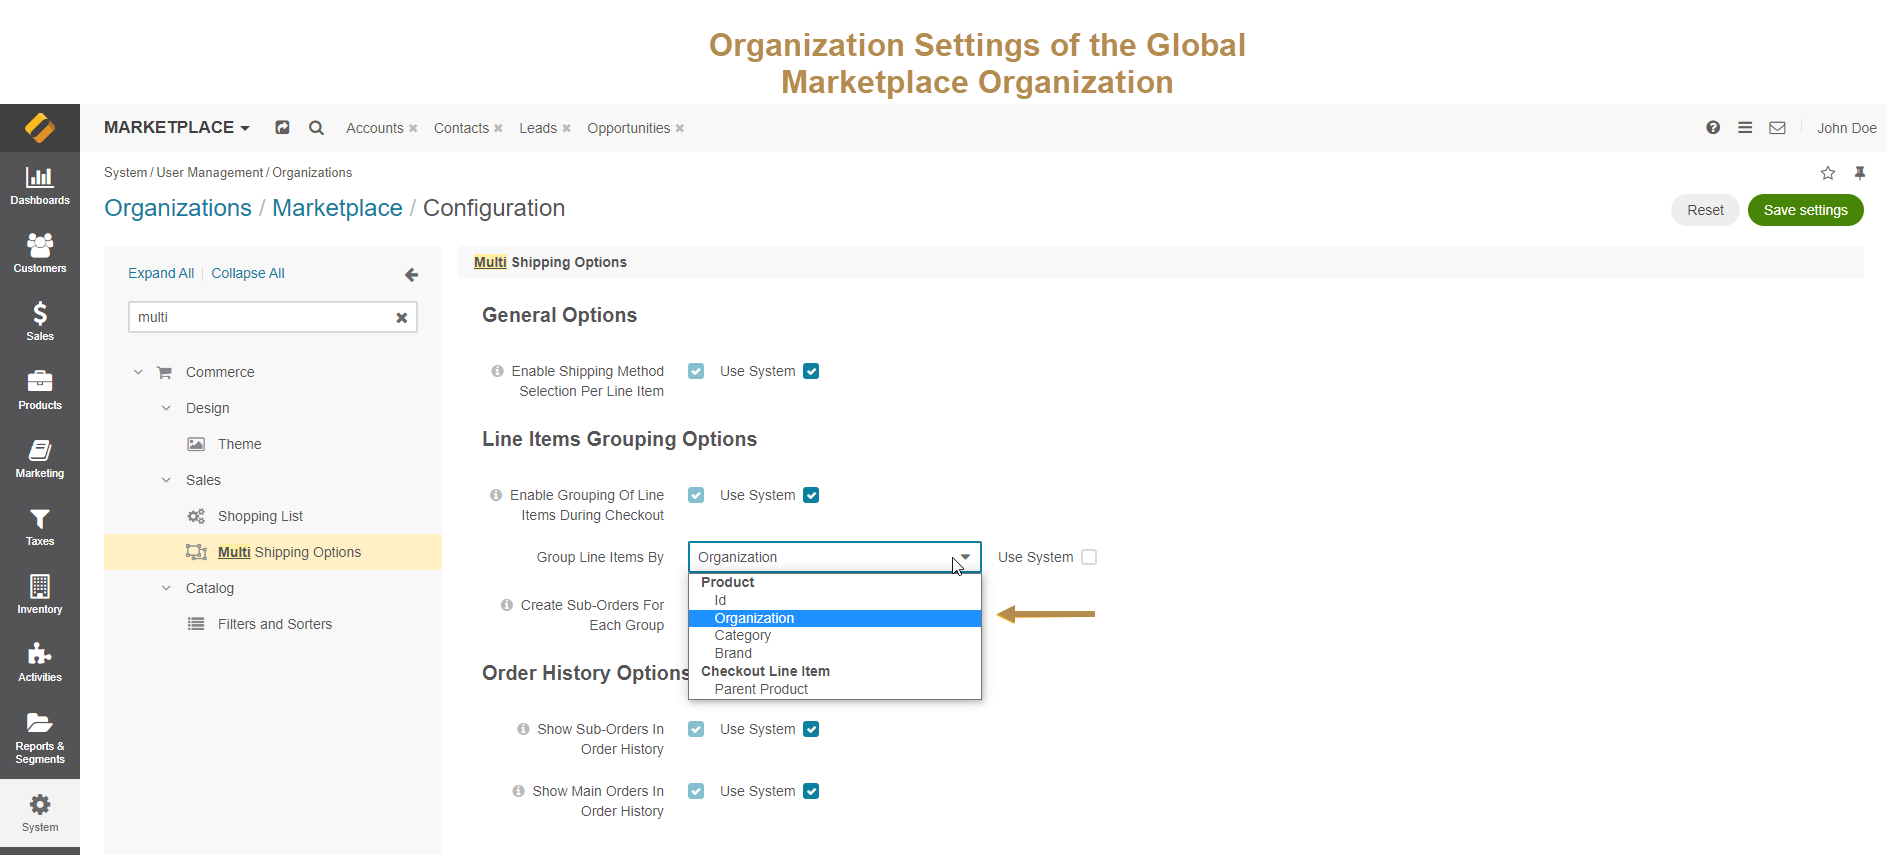This screenshot has height=855, width=1887.
Task: Open the hamburger history menu icon
Action: [1745, 128]
